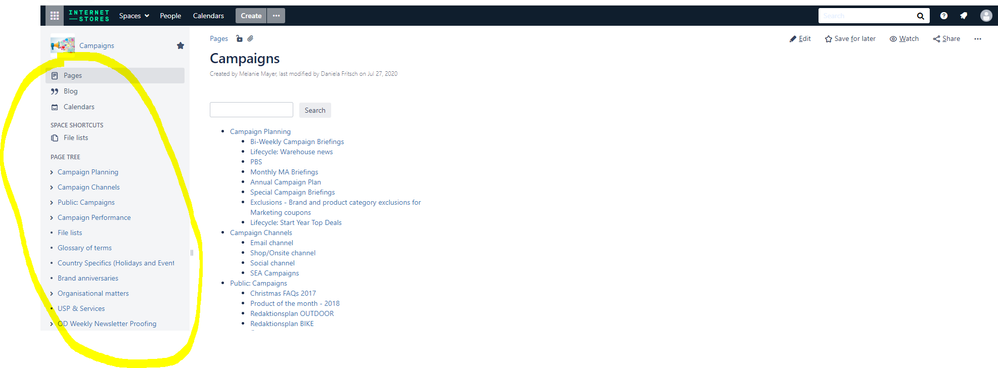The height and width of the screenshot is (368, 998).
Task: Toggle the favourite star for Campaigns space
Action: [x=180, y=46]
